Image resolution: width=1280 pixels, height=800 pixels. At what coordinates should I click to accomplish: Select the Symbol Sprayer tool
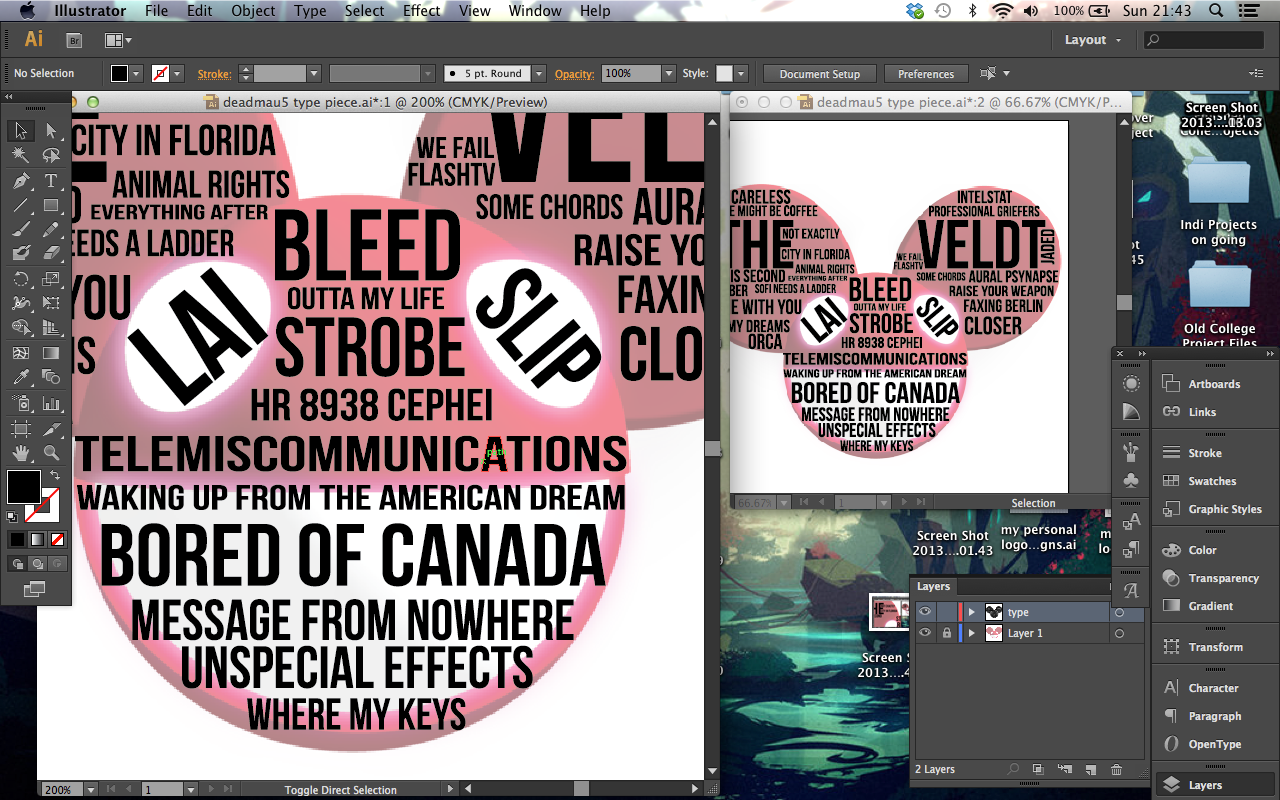click(21, 403)
